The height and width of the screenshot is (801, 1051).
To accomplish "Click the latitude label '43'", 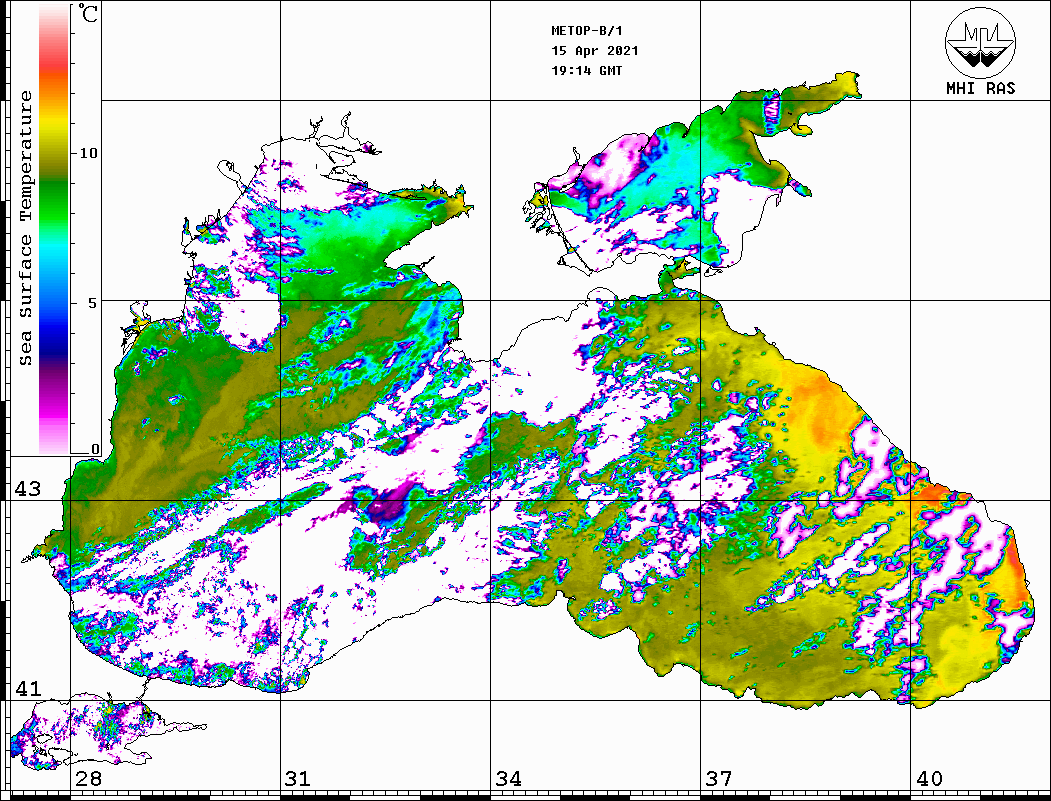I will point(28,489).
